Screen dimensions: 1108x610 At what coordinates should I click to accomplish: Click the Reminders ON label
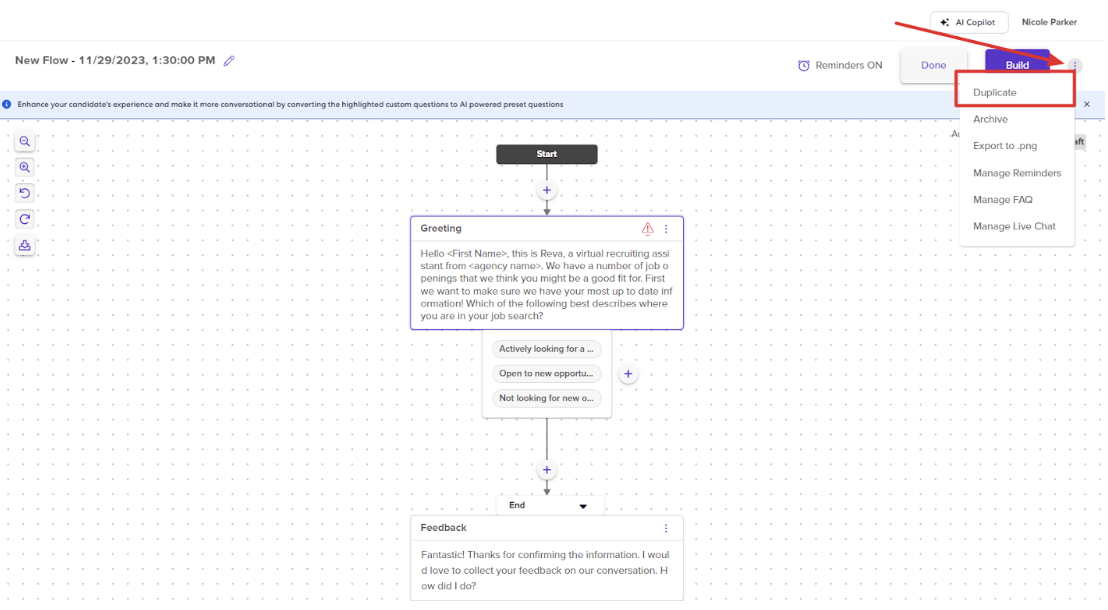(x=849, y=65)
